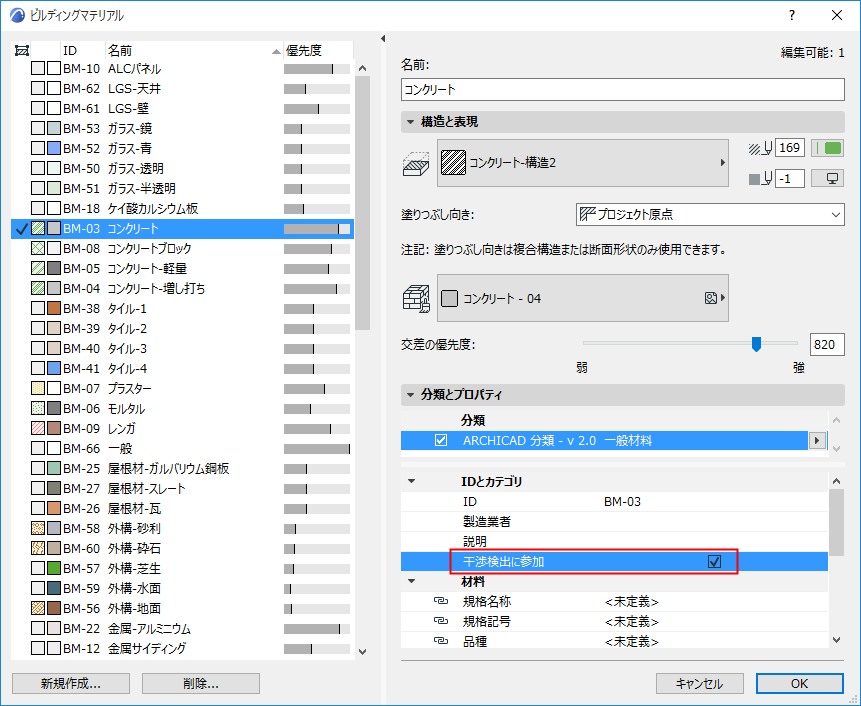Click the OK button
The height and width of the screenshot is (706, 861).
click(800, 683)
